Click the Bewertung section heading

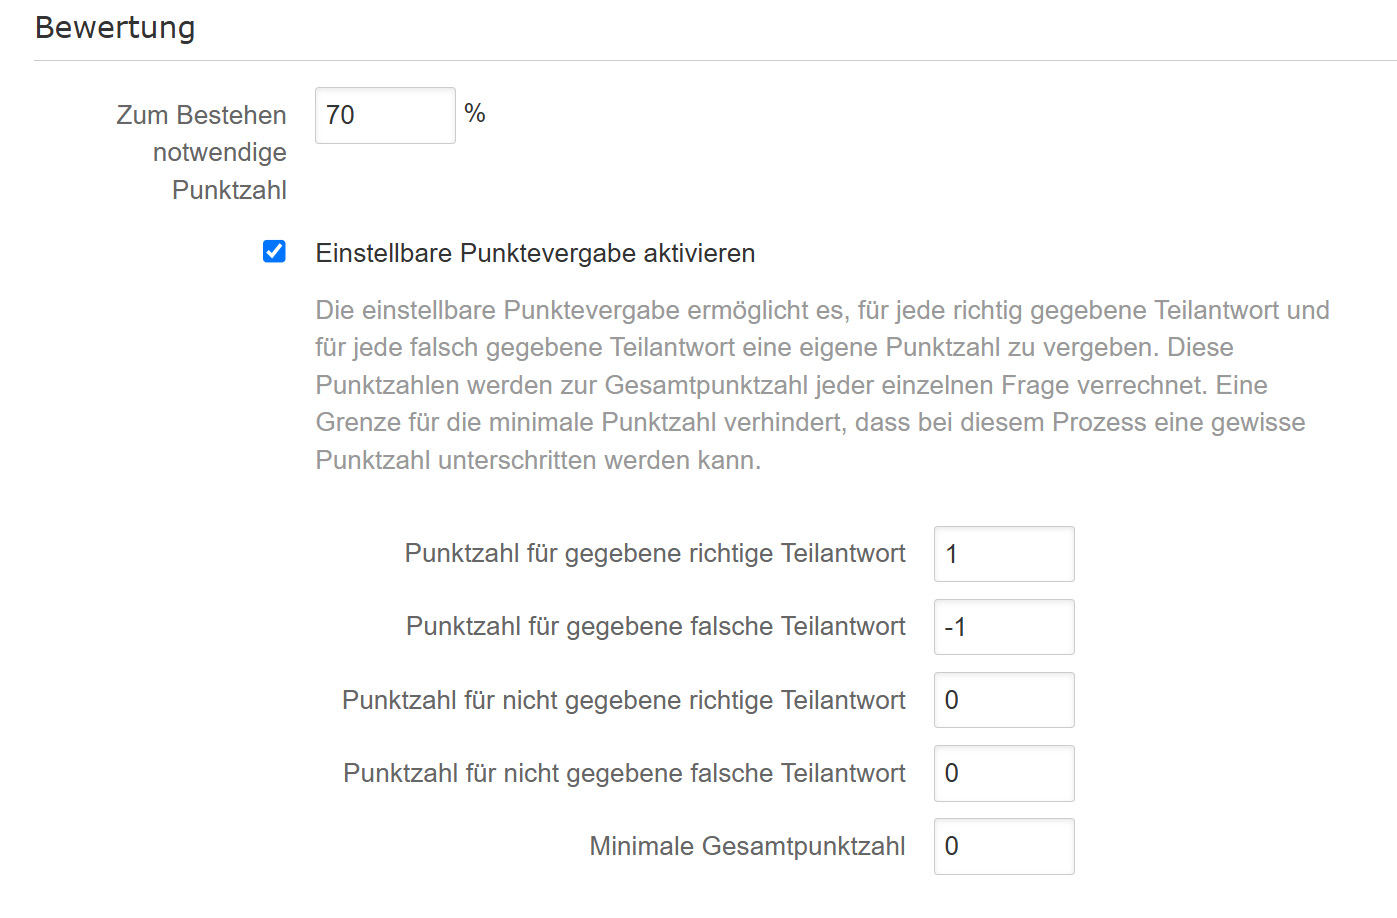[115, 28]
